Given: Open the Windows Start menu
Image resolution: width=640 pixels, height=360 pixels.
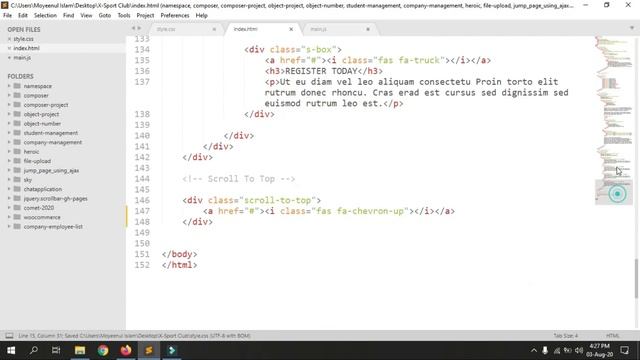Looking at the screenshot, I should [x=11, y=350].
